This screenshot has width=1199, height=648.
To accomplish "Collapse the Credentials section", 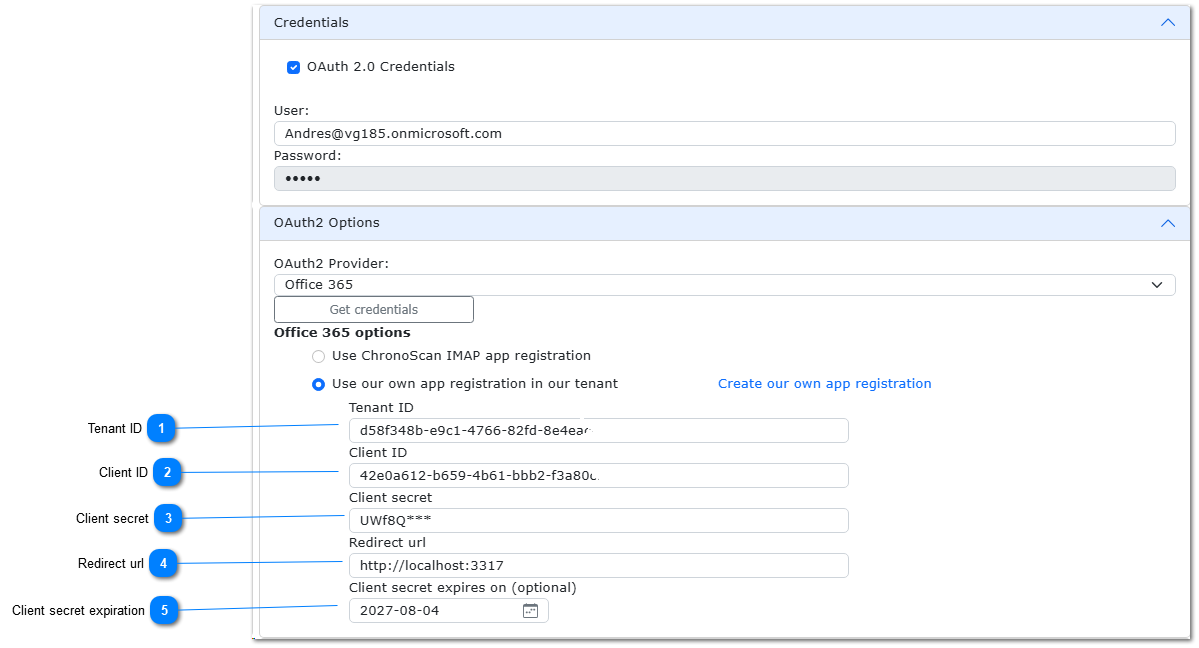I will (x=1167, y=22).
